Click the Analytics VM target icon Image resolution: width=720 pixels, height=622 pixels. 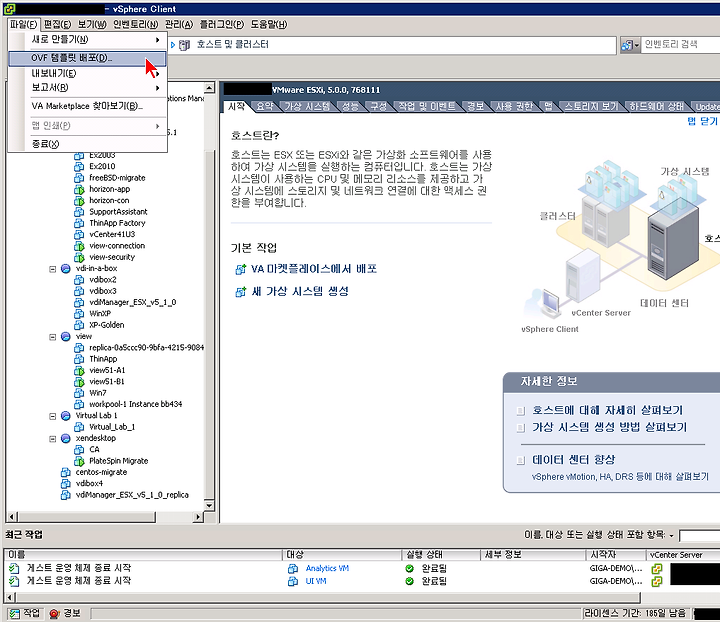[x=292, y=569]
